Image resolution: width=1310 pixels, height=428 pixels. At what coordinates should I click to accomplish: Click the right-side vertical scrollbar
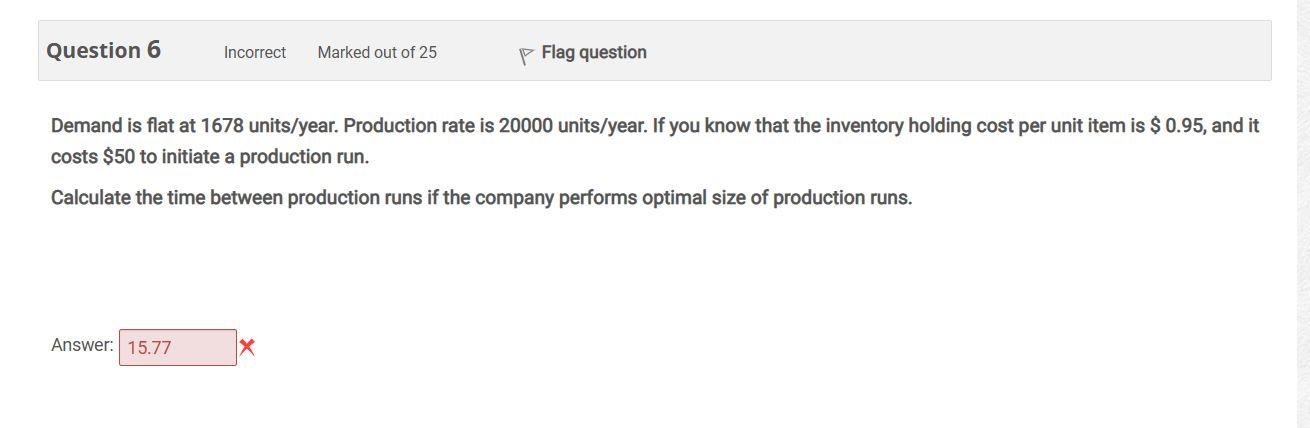pos(1302,214)
